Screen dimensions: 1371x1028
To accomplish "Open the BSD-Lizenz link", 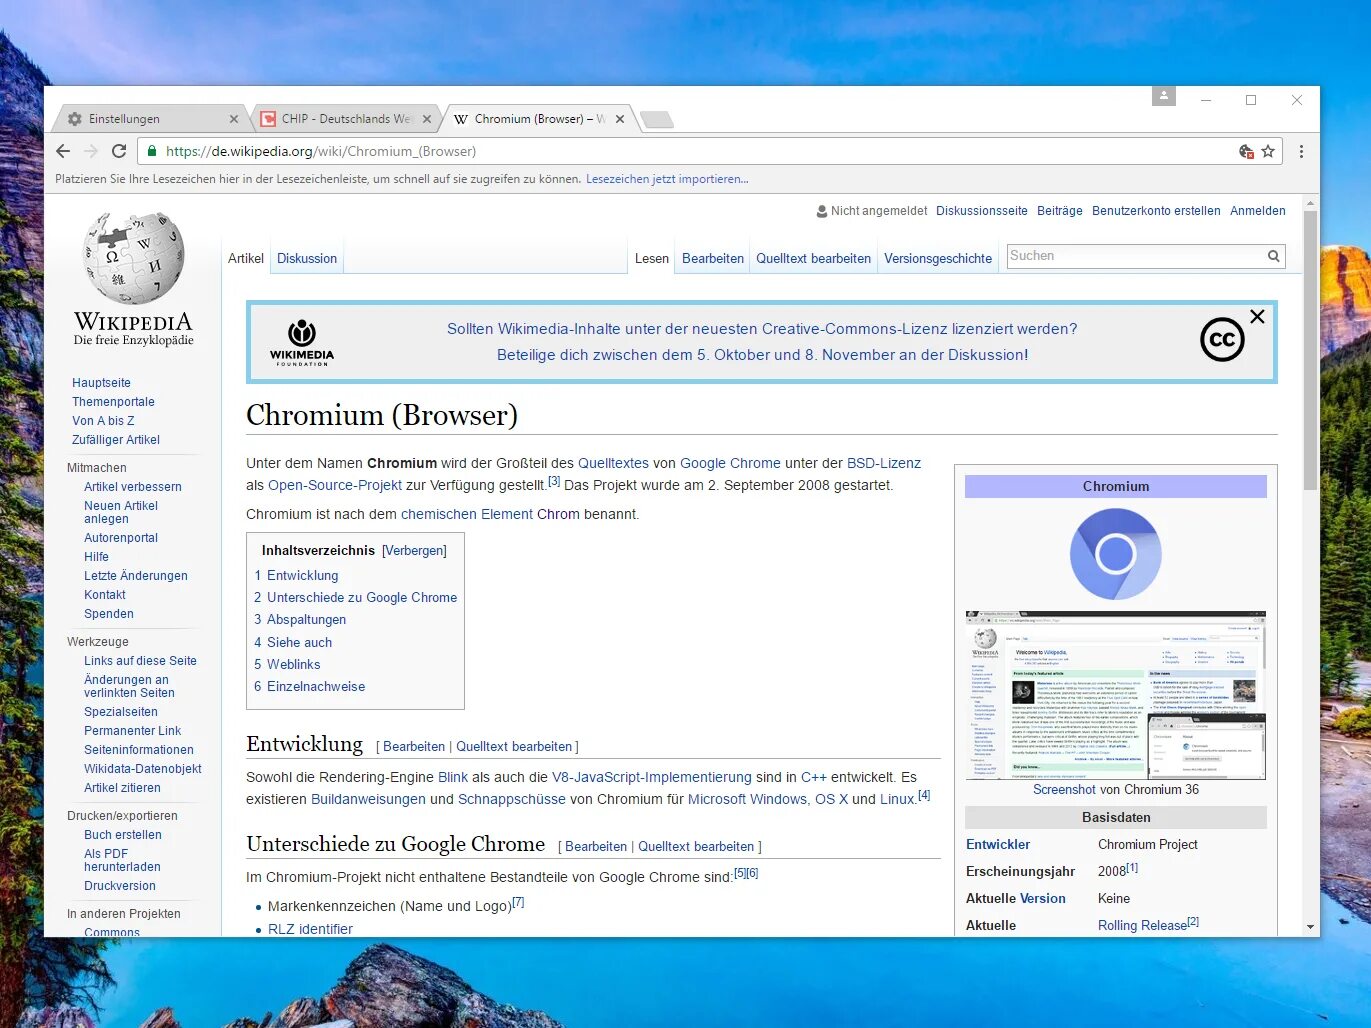I will point(884,463).
